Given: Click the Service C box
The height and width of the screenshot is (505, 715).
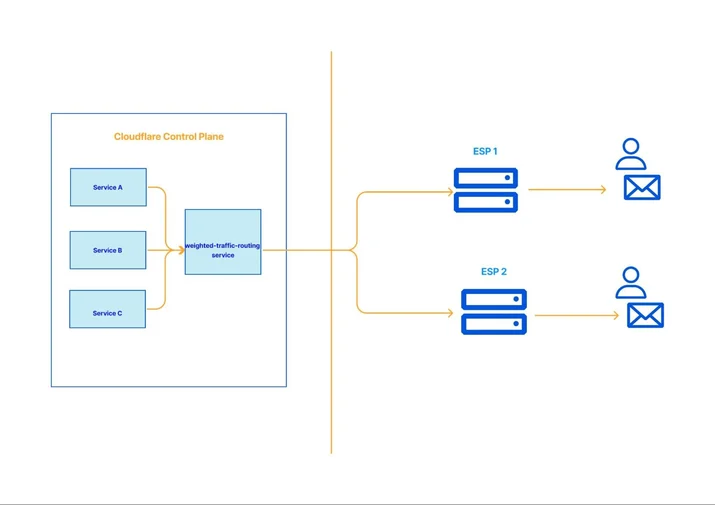Looking at the screenshot, I should click(108, 309).
